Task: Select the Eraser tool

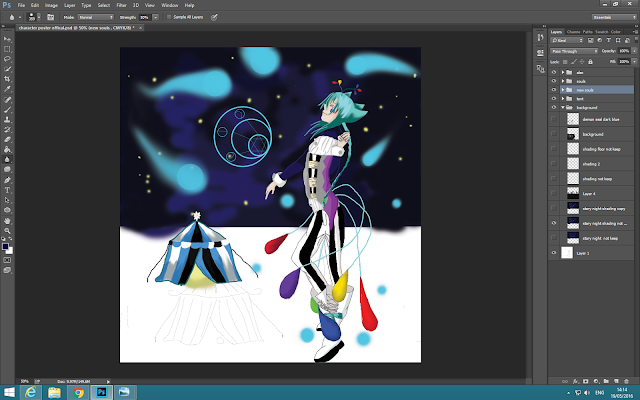Action: 7,140
